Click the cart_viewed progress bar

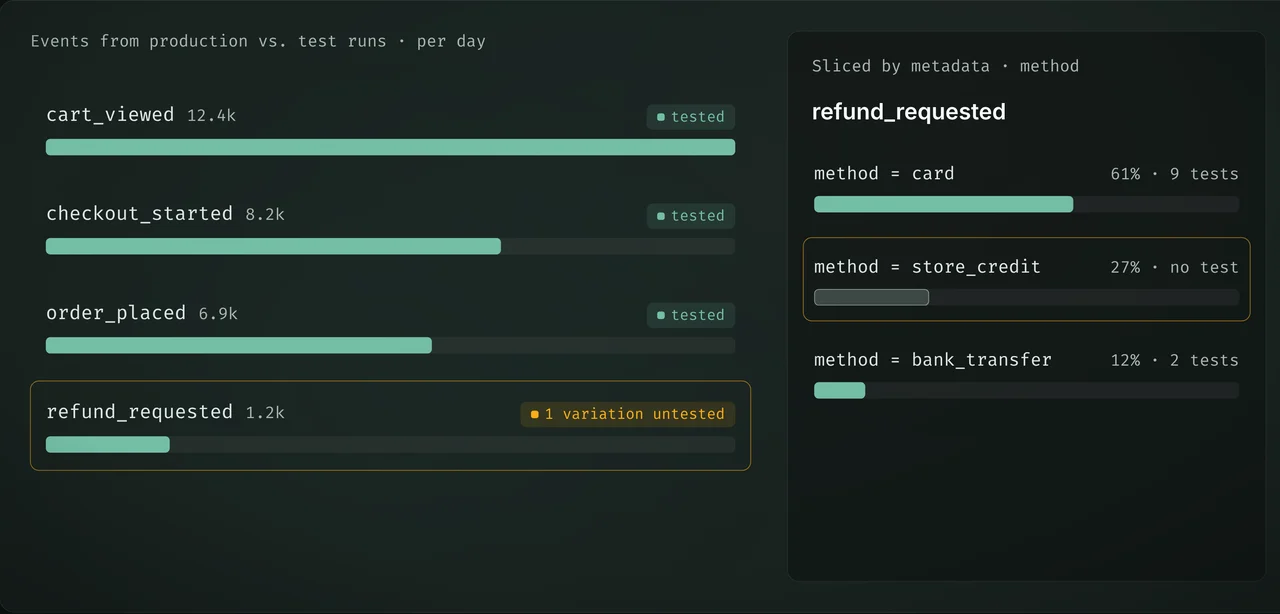pos(390,147)
